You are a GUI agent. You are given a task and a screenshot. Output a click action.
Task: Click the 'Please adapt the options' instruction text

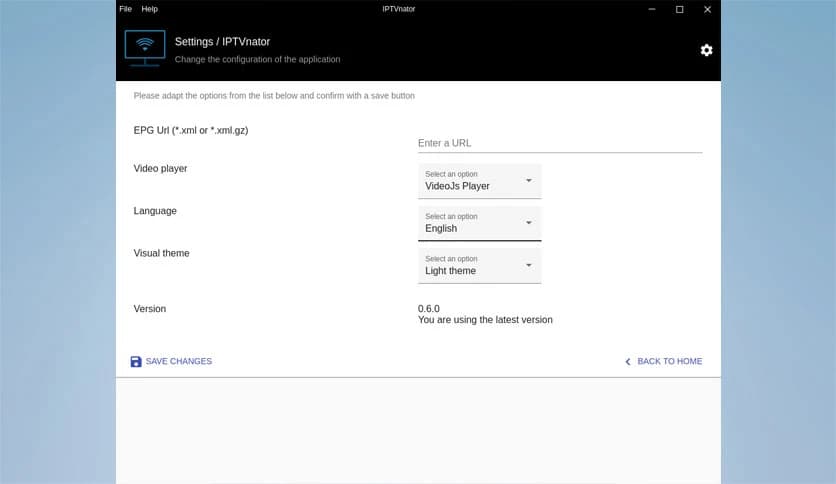(x=274, y=95)
